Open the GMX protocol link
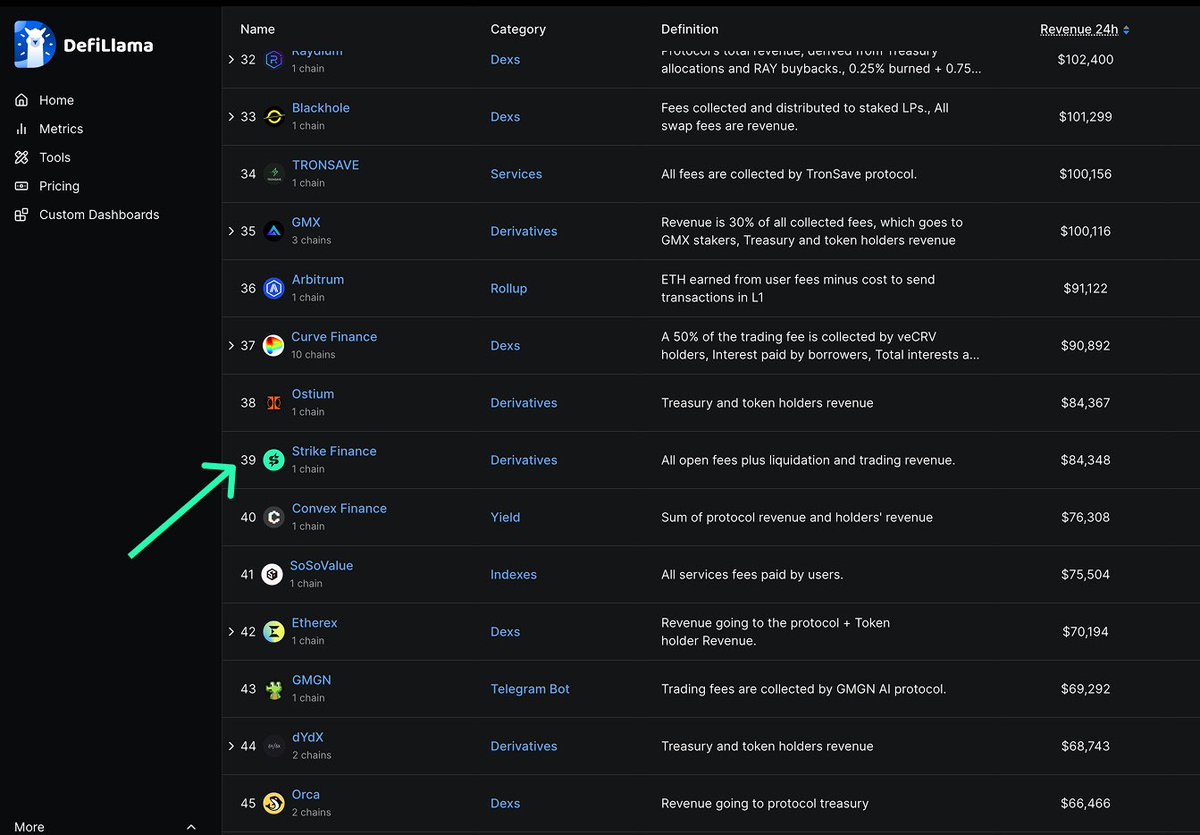The height and width of the screenshot is (835, 1200). [306, 222]
